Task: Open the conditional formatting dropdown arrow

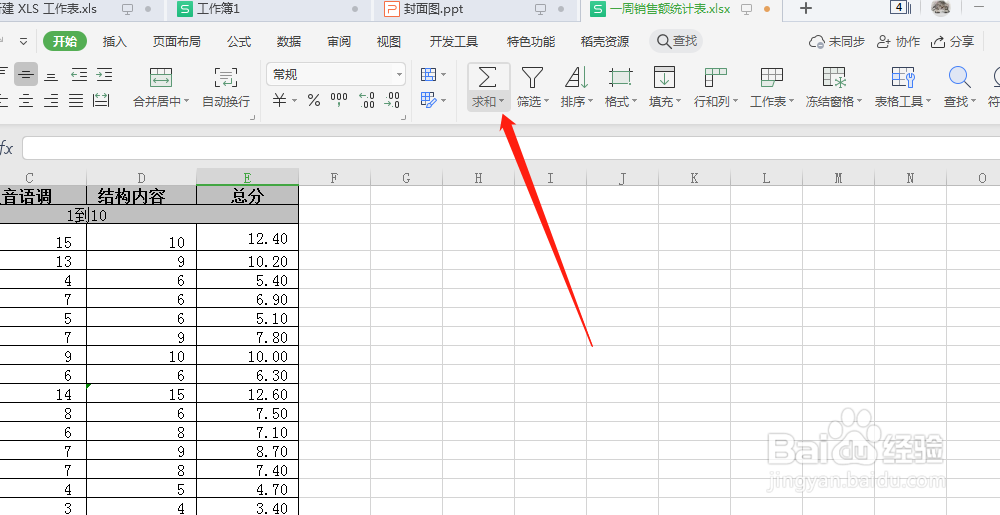Action: (444, 75)
